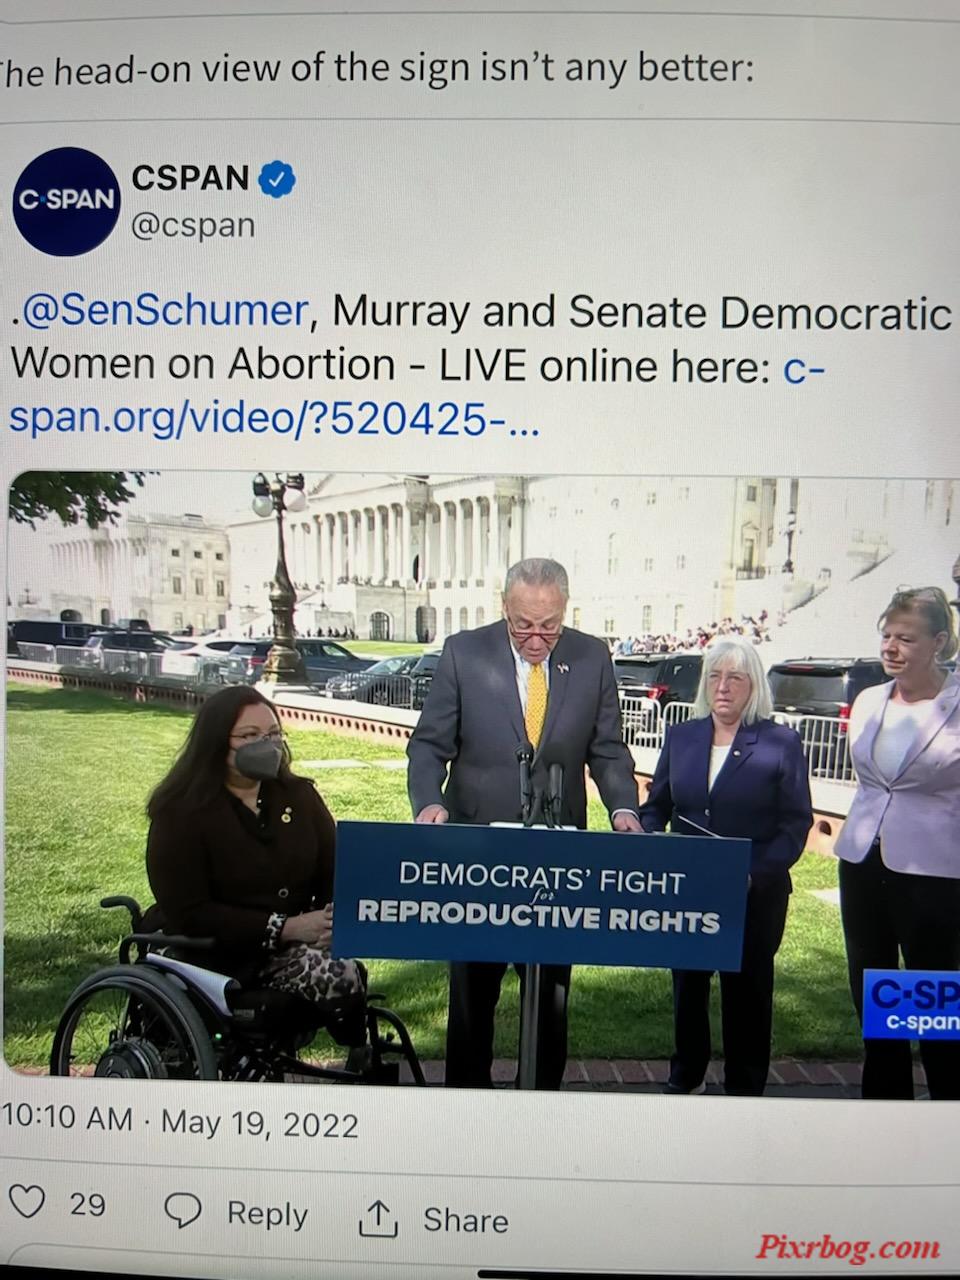Click the @cspan handle
The width and height of the screenshot is (960, 1280).
tap(193, 225)
